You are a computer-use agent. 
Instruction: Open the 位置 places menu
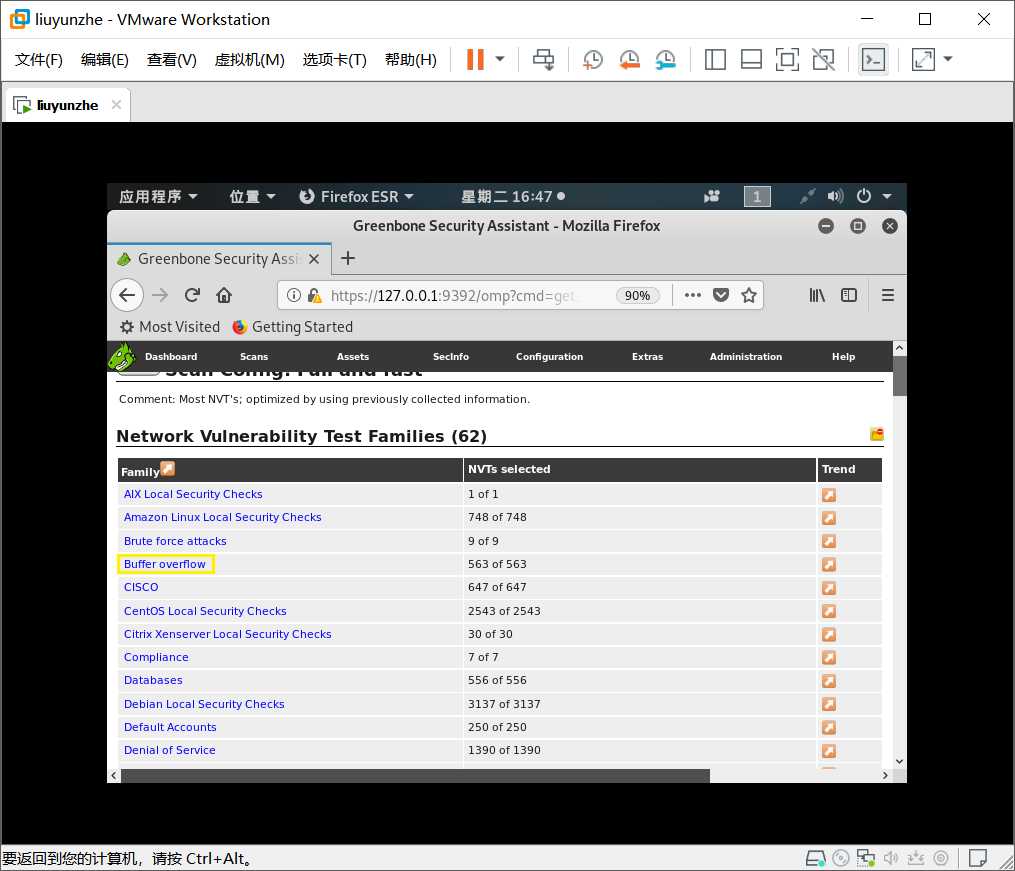(x=252, y=196)
